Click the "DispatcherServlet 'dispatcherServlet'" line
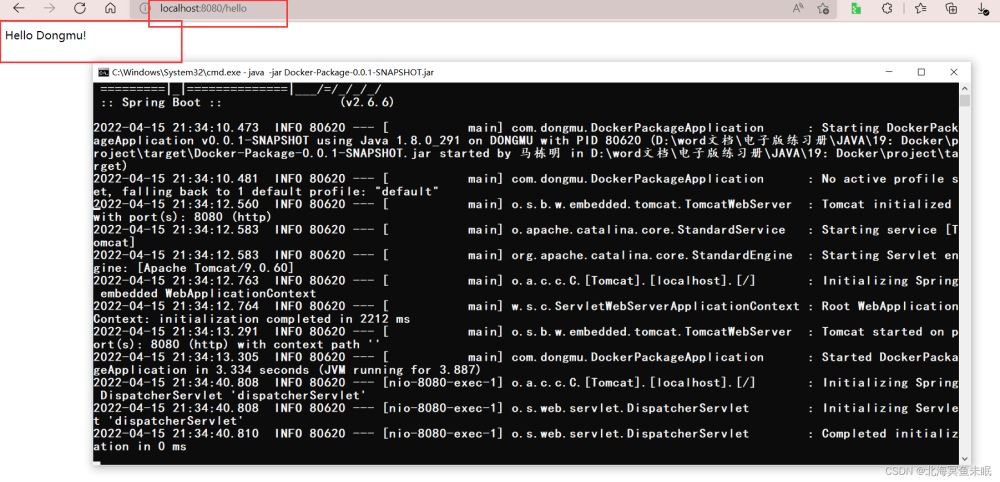Image resolution: width=1000 pixels, height=482 pixels. [233, 395]
